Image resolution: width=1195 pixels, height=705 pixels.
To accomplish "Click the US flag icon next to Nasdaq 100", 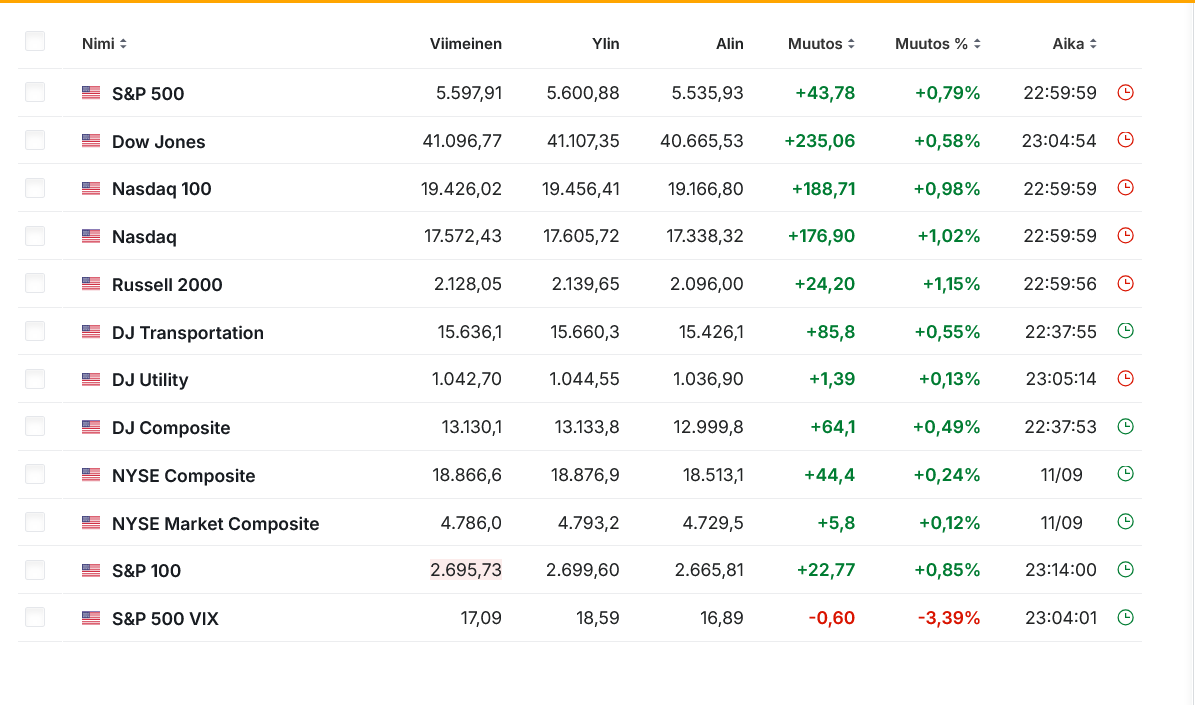I will click(x=91, y=188).
